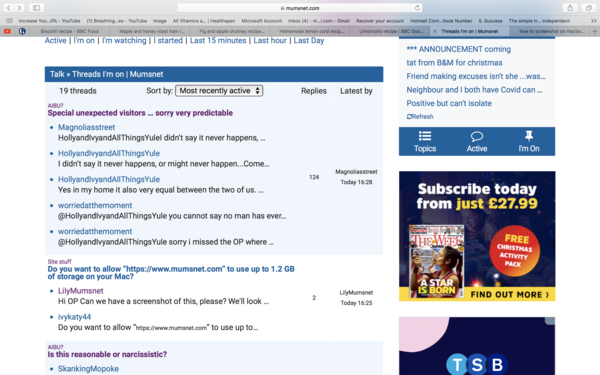Click the Site stuff category label

coord(59,262)
